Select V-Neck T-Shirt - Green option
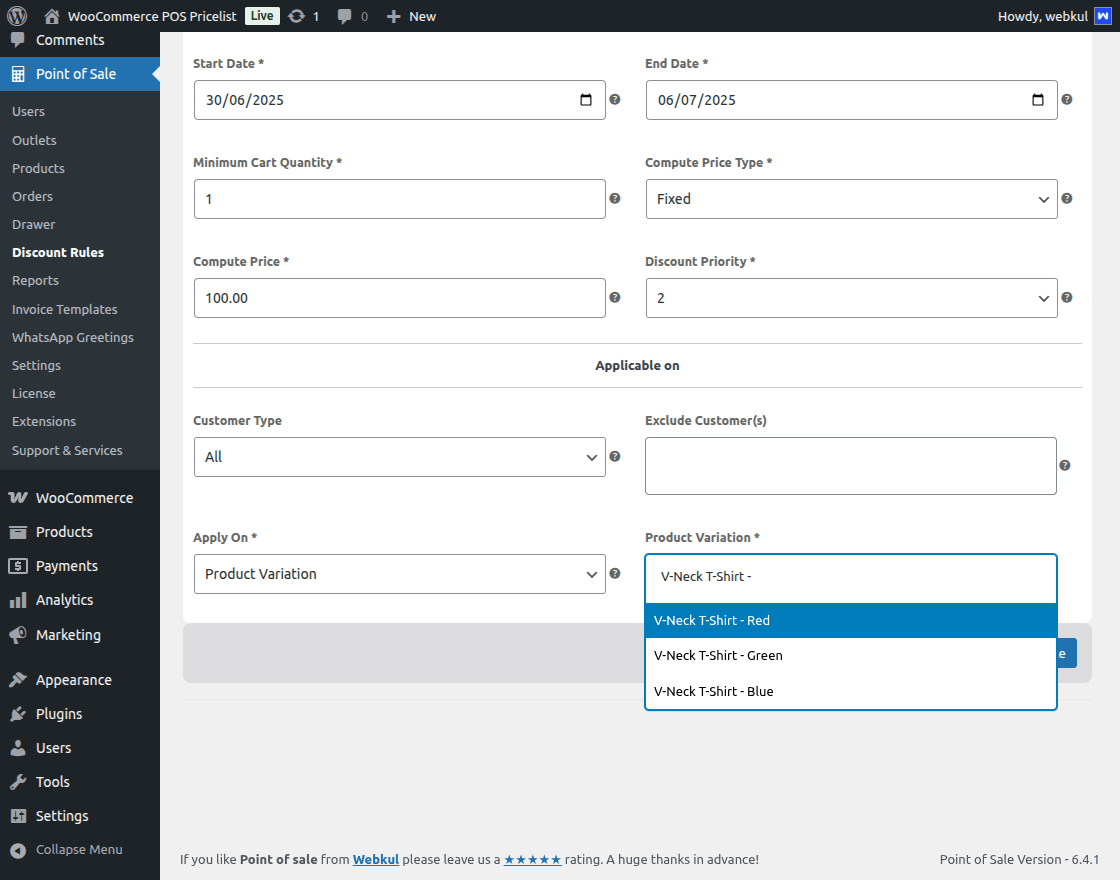The width and height of the screenshot is (1120, 880). [x=718, y=656]
